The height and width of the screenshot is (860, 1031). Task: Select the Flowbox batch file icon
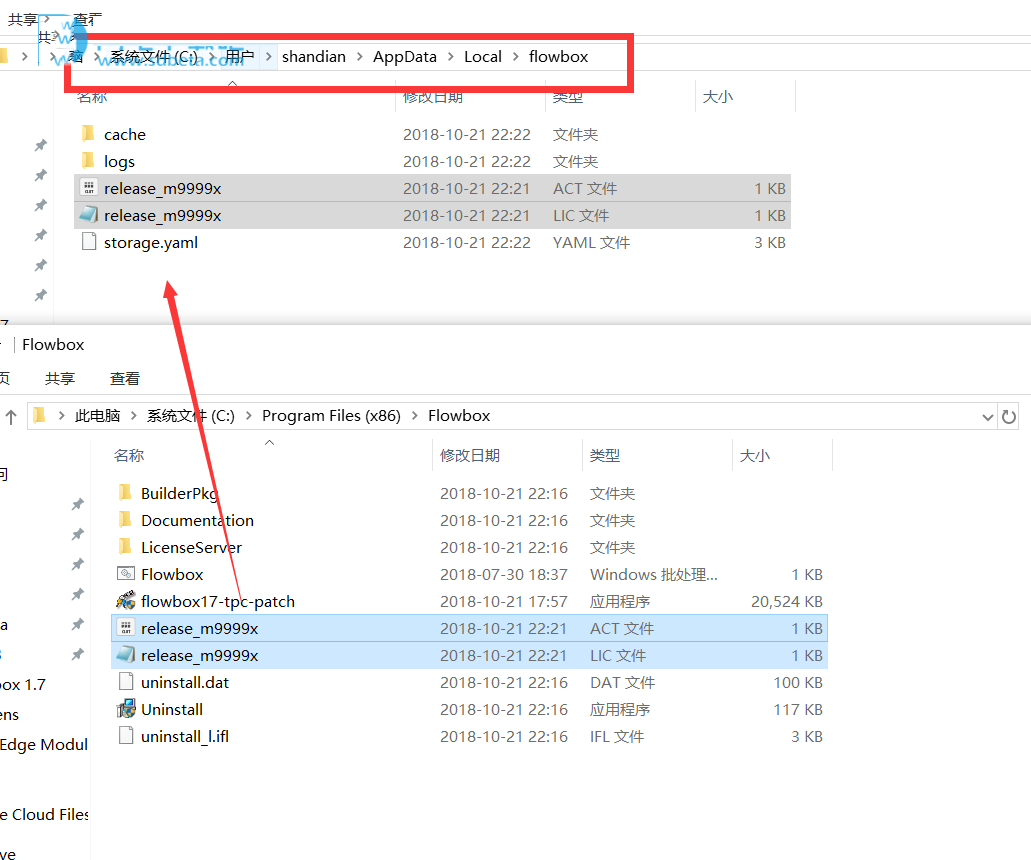click(126, 574)
